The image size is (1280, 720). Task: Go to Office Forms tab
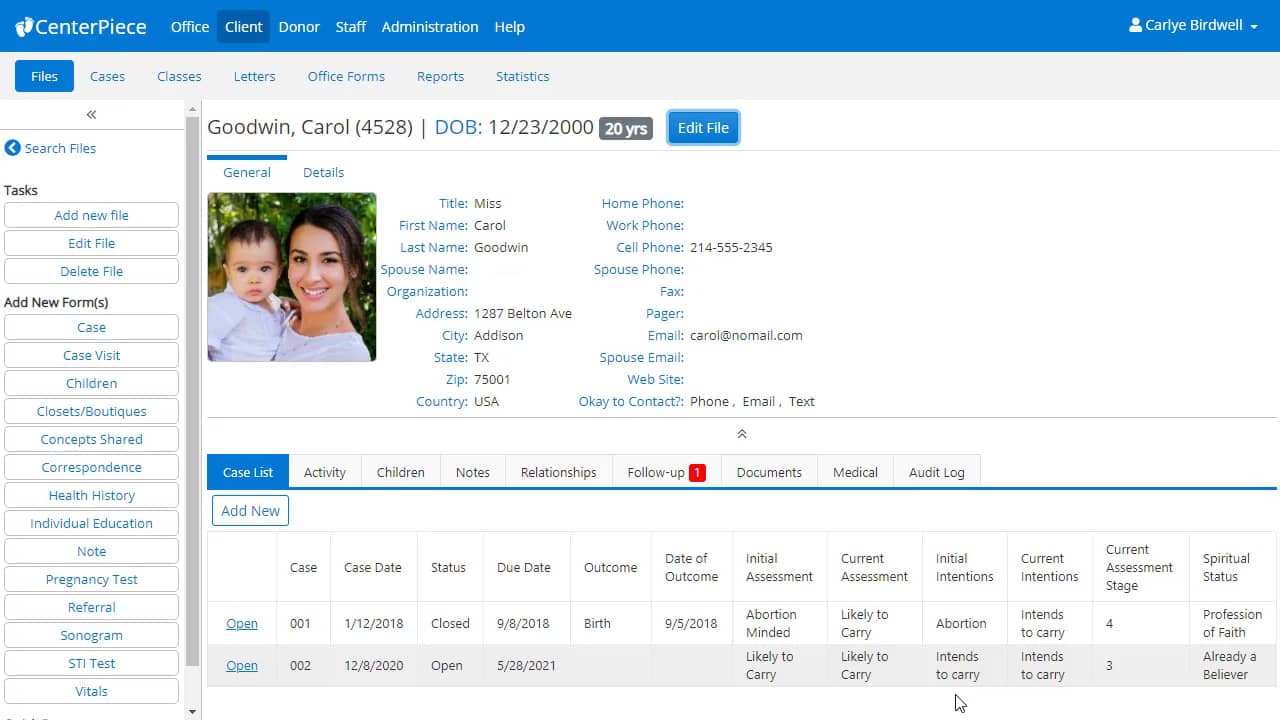click(346, 76)
